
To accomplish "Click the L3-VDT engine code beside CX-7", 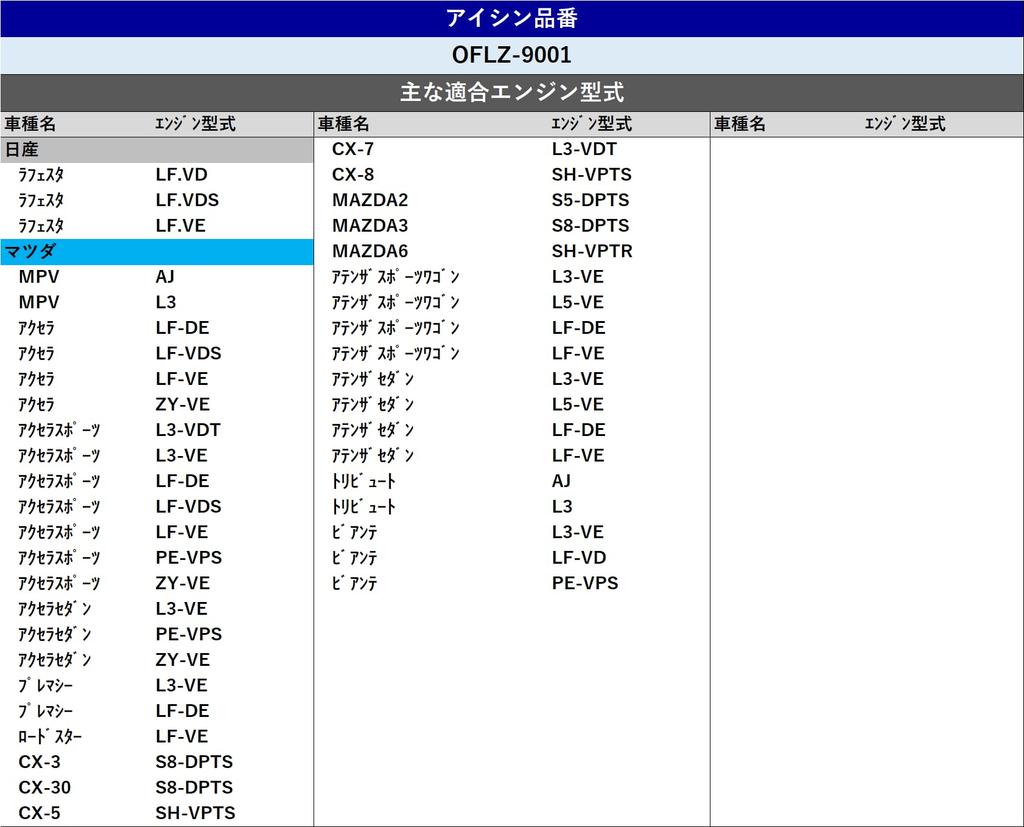I will tap(584, 149).
